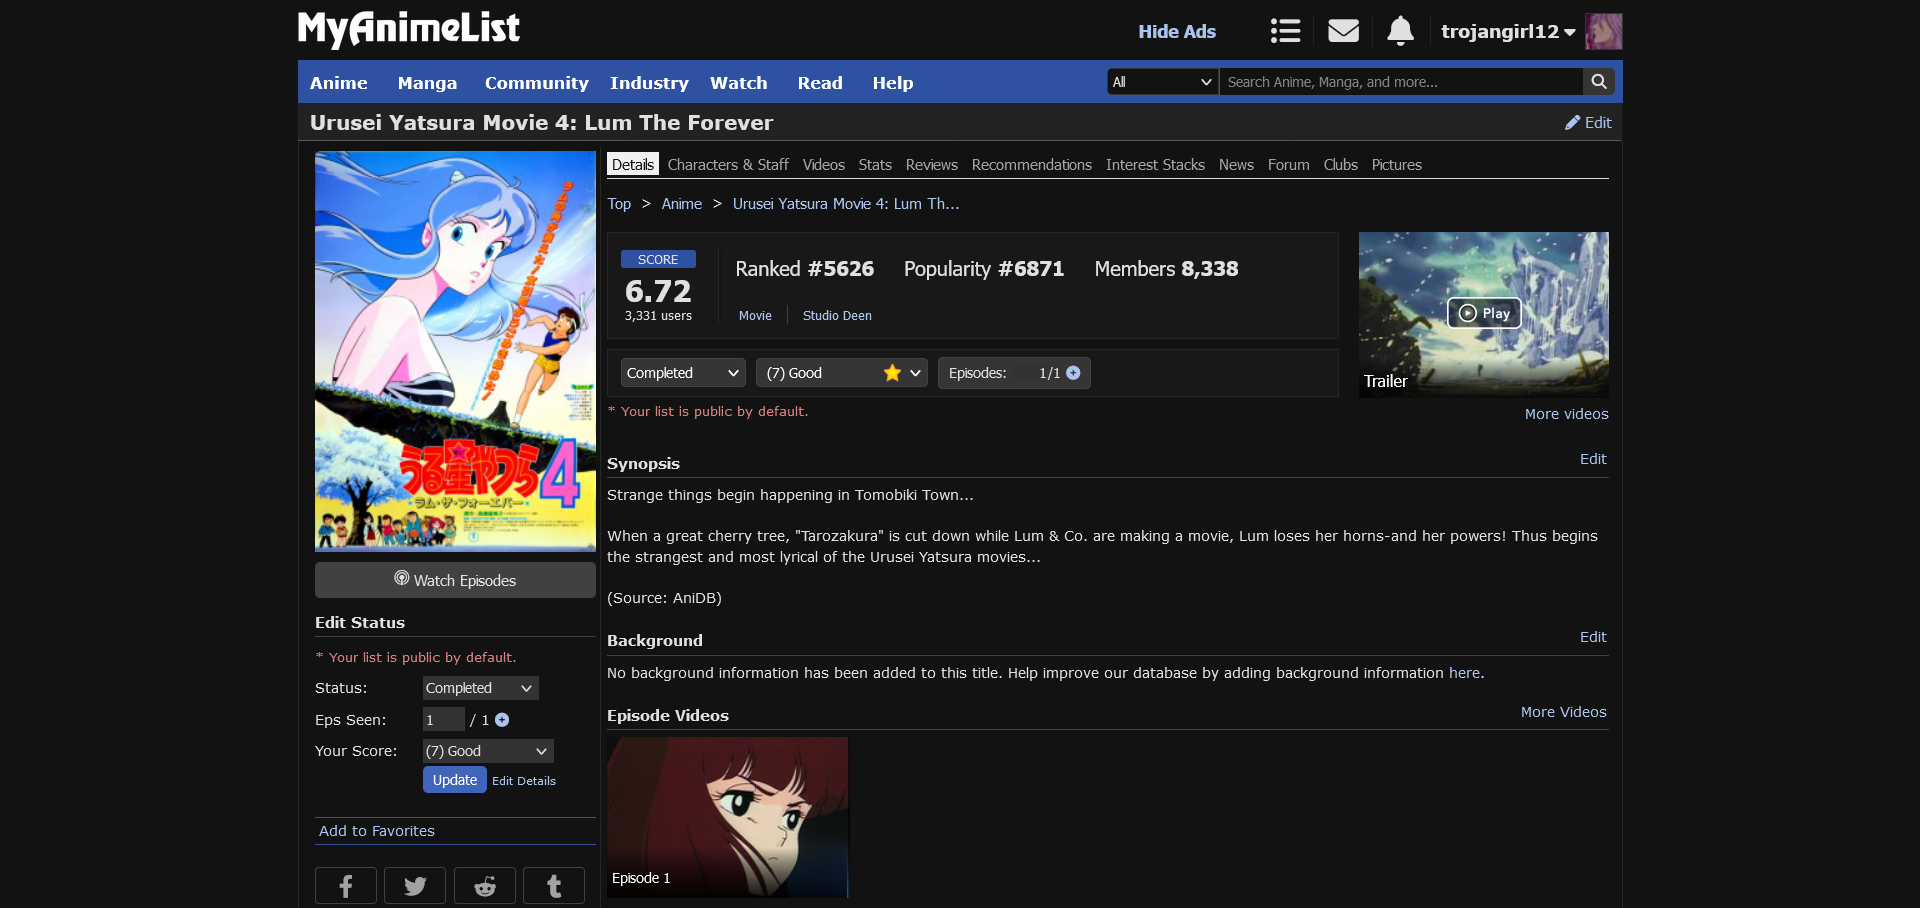Expand the Completed status dropdown near score
Screen dimensions: 1920x908
pyautogui.click(x=683, y=373)
